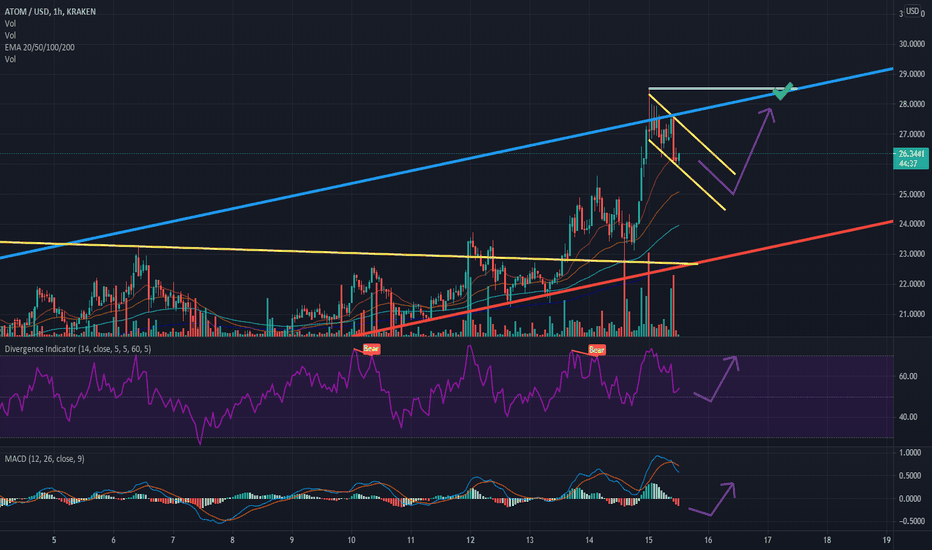The image size is (932, 550).
Task: Click the 29.0000 price axis label
Action: [912, 74]
